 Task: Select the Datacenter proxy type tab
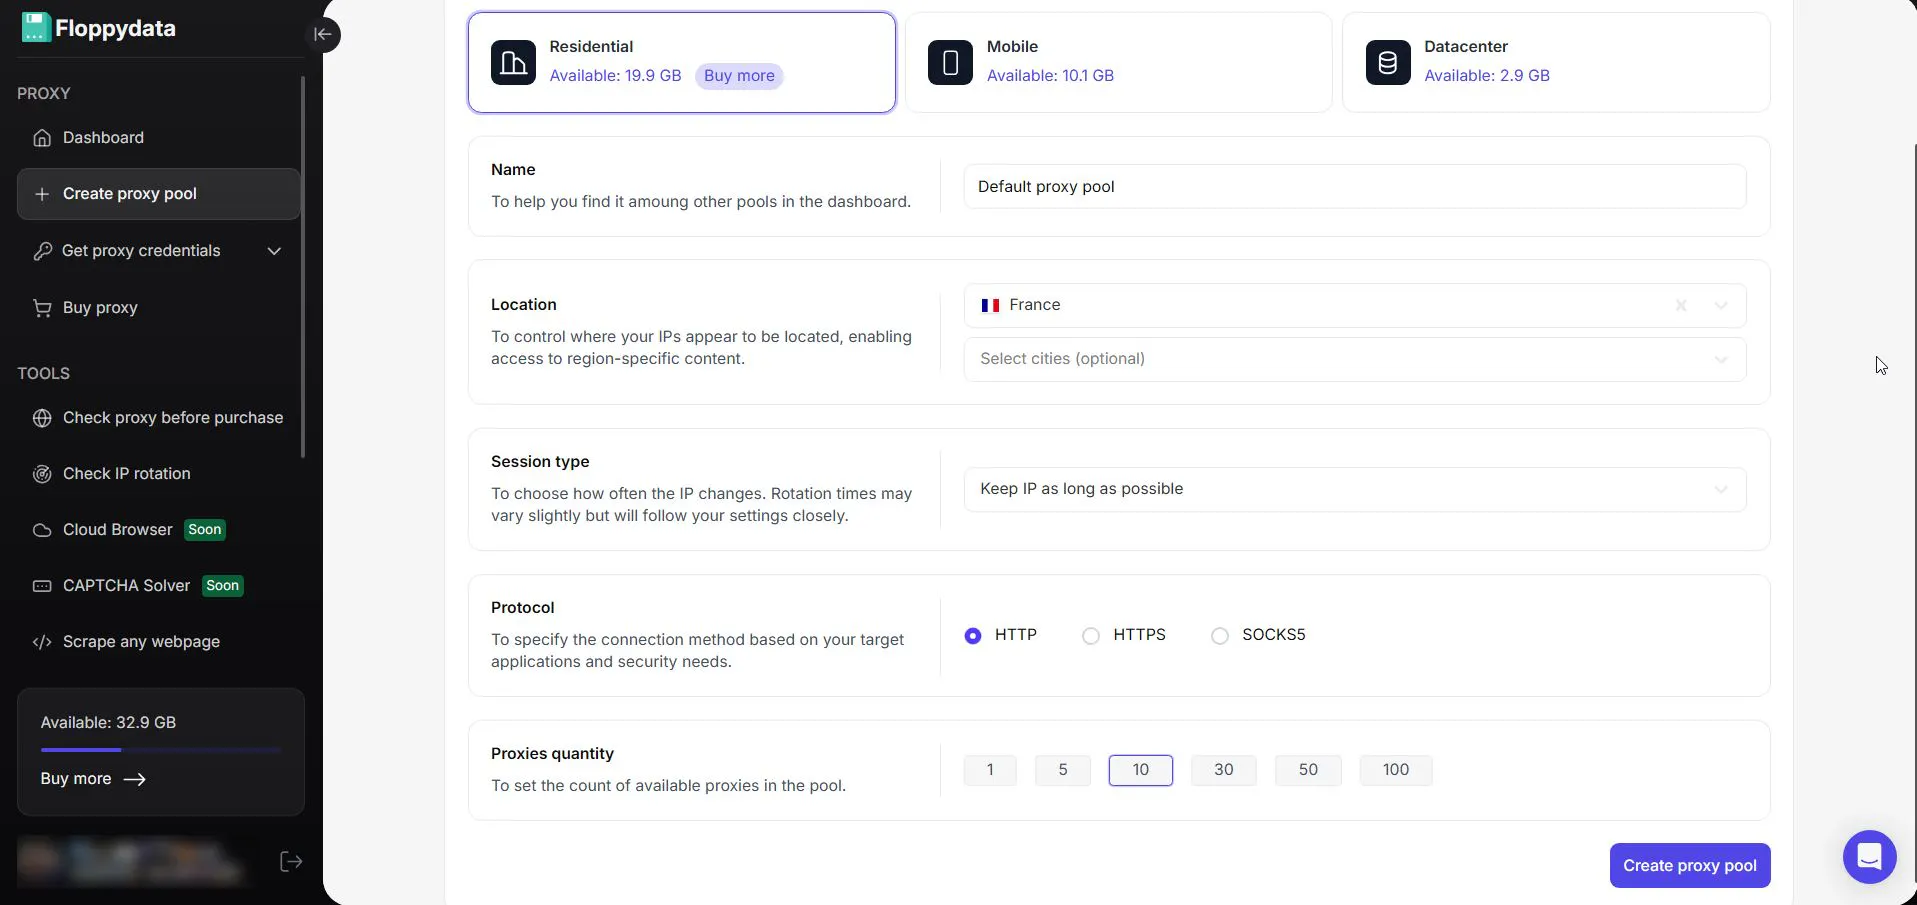coord(1556,62)
